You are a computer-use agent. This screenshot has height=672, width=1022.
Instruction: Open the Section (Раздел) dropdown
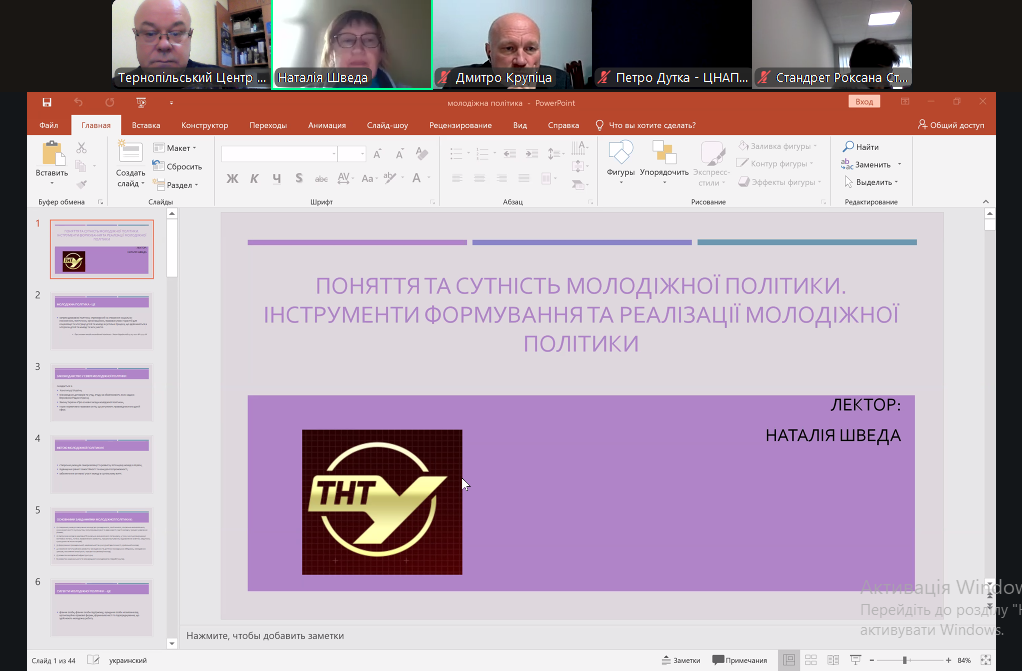click(x=181, y=185)
